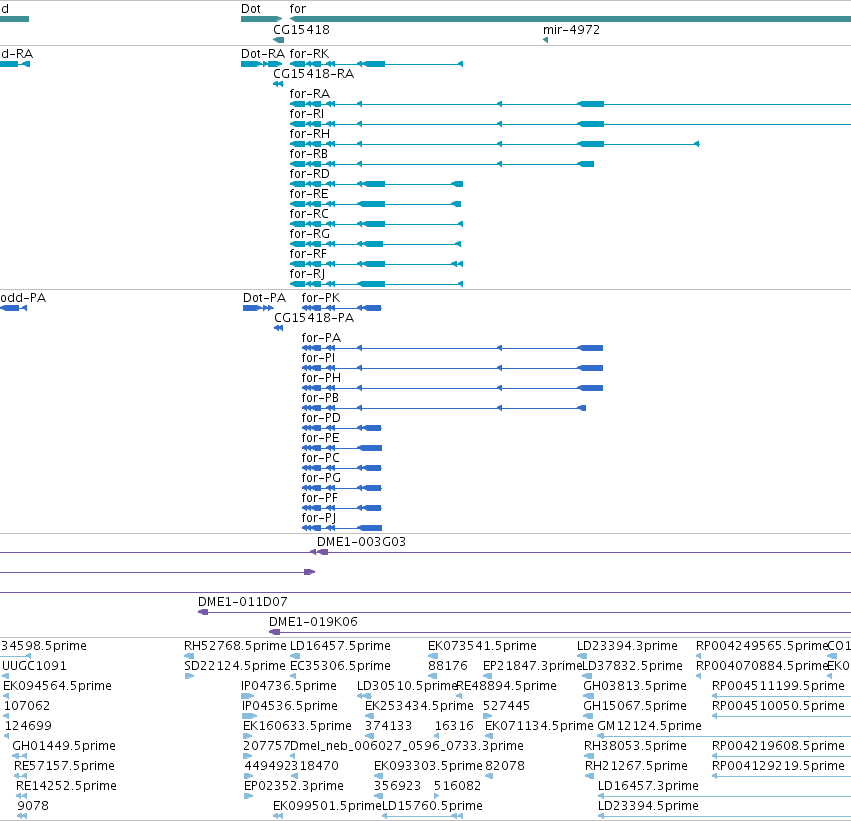This screenshot has height=821, width=851.
Task: Open the for-PI protein label
Action: point(318,358)
